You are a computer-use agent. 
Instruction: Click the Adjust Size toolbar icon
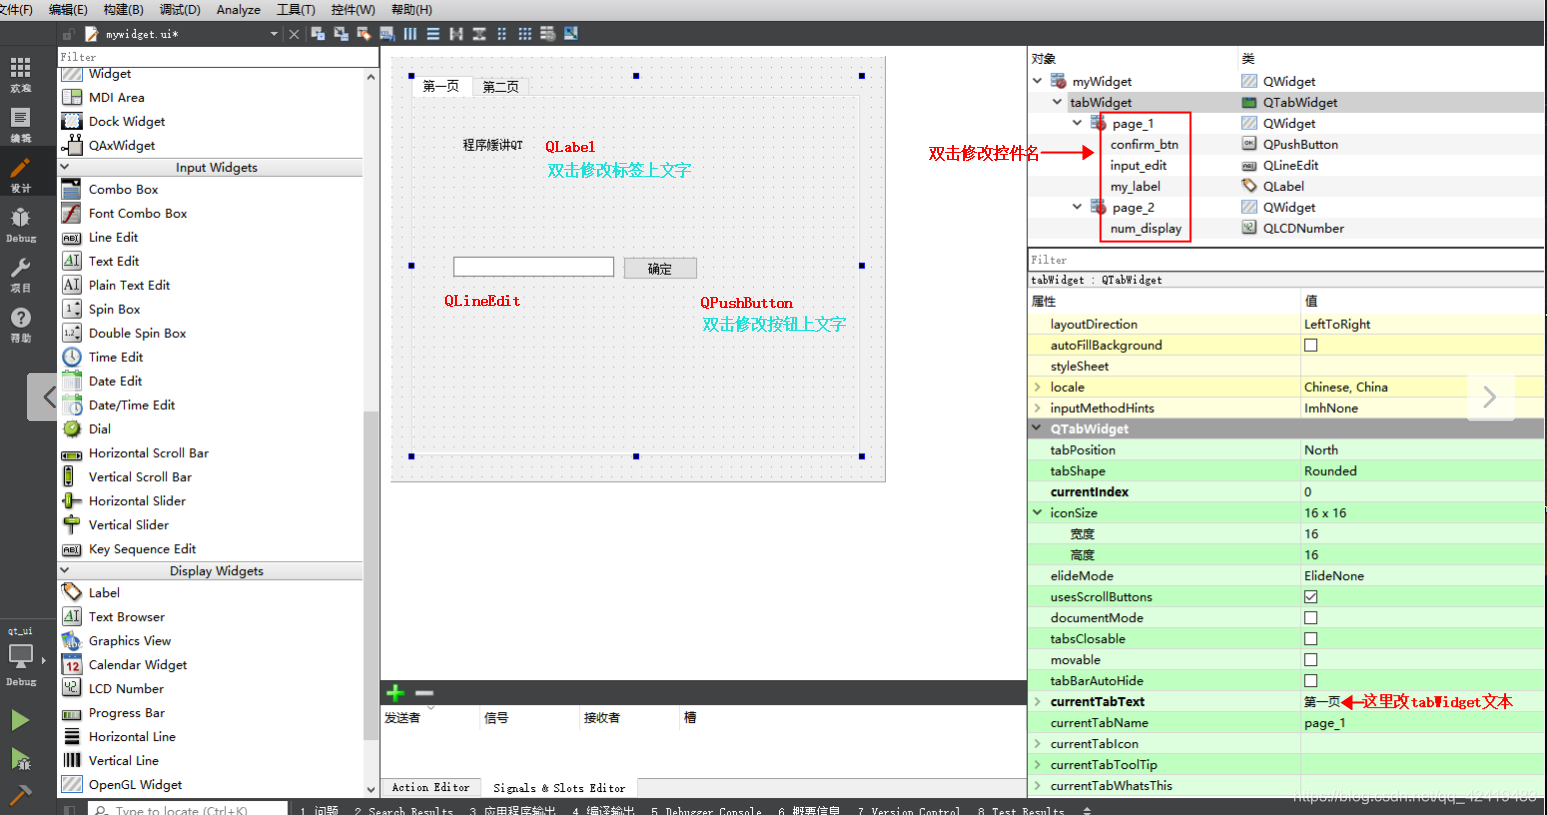571,33
